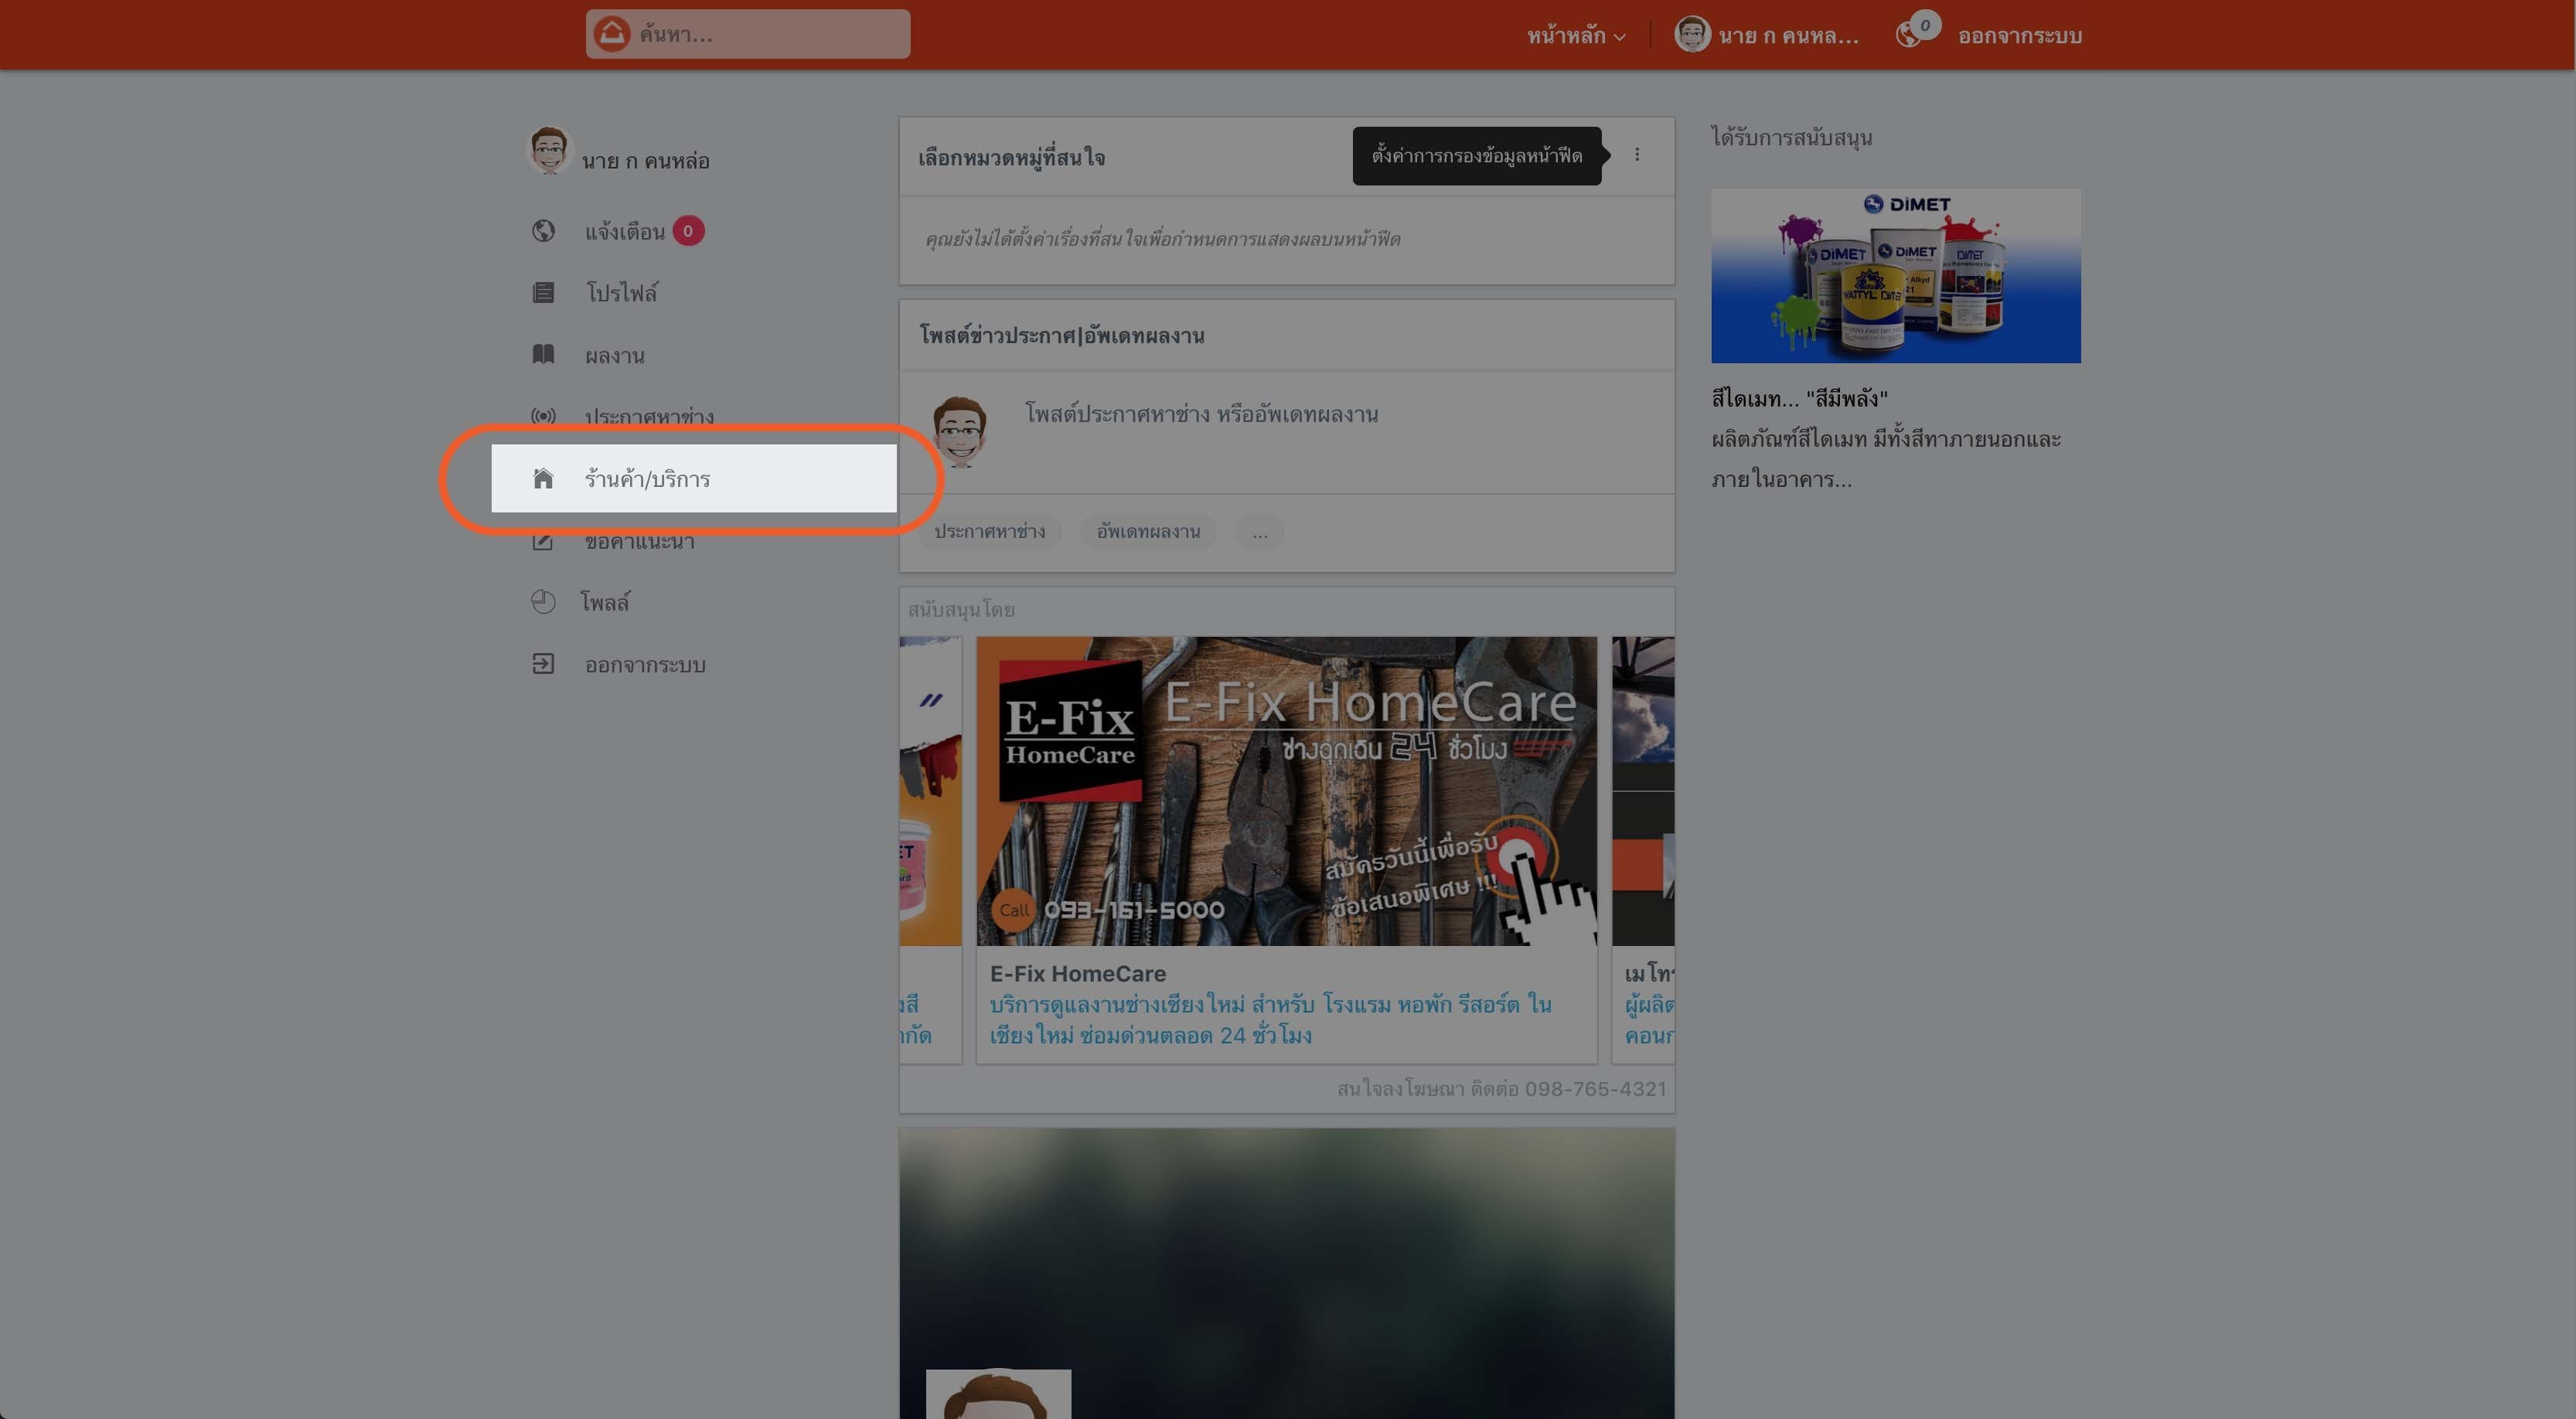The width and height of the screenshot is (2576, 1419).
Task: Click the exit icon beside sidebar ออกจากระบบ
Action: coord(543,664)
